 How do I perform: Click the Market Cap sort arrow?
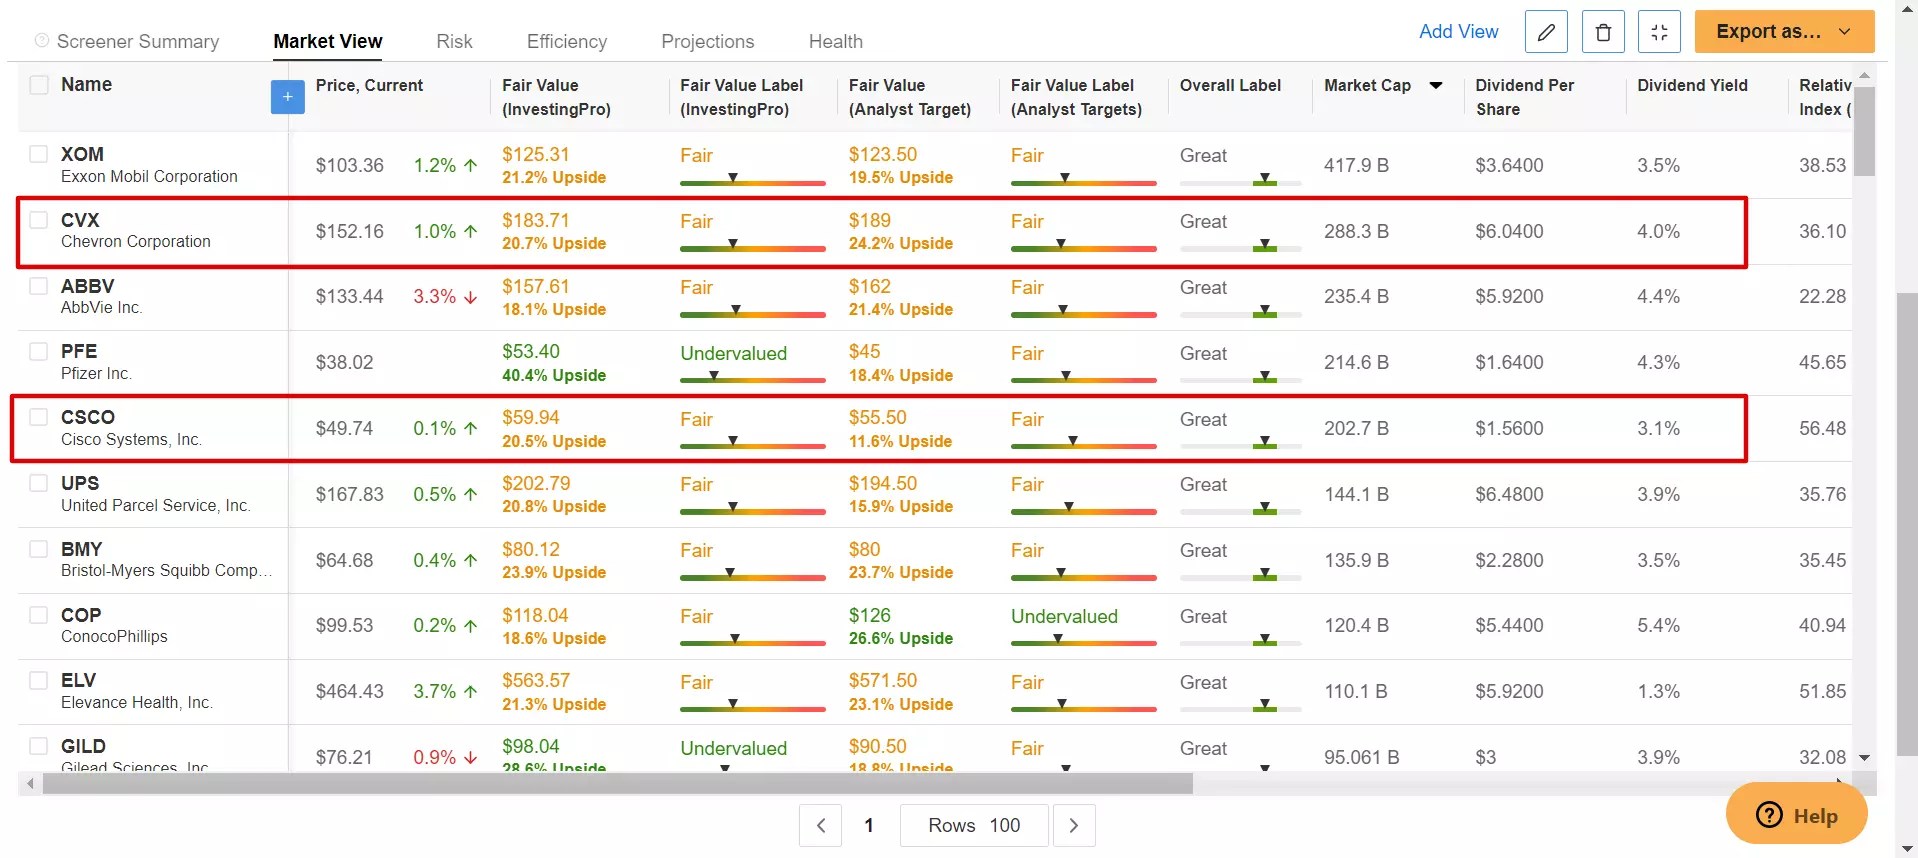[1436, 85]
